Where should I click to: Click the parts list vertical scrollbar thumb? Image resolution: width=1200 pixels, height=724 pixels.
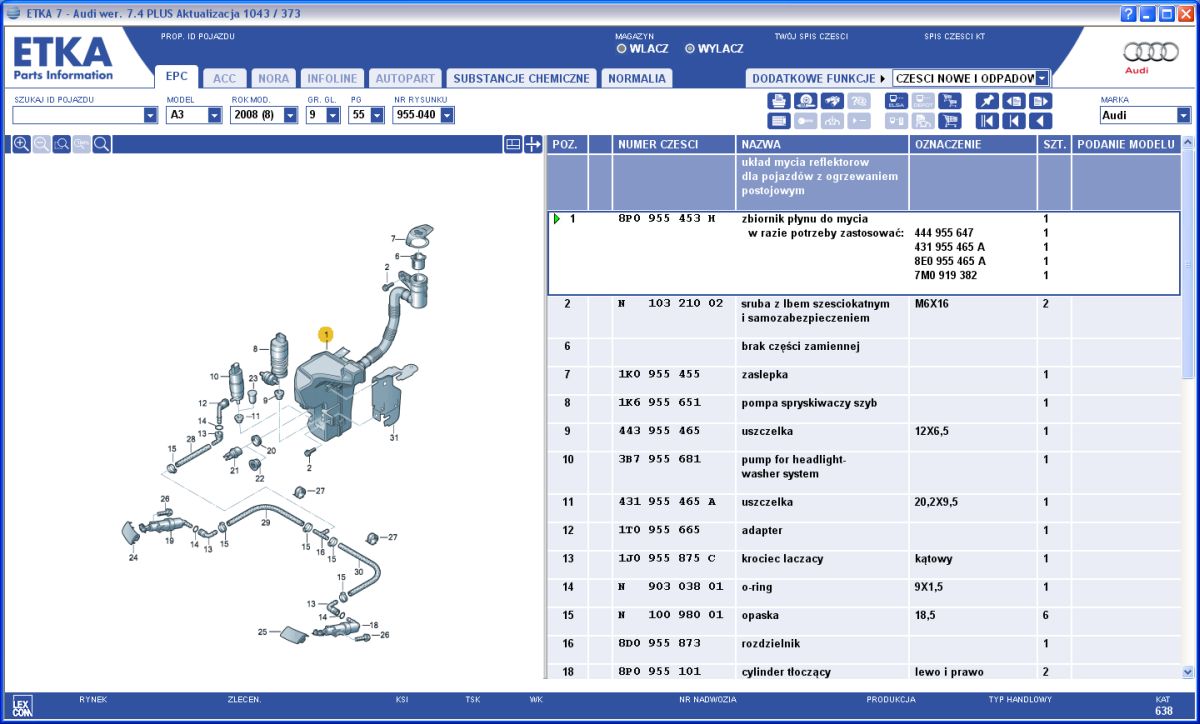click(1188, 264)
